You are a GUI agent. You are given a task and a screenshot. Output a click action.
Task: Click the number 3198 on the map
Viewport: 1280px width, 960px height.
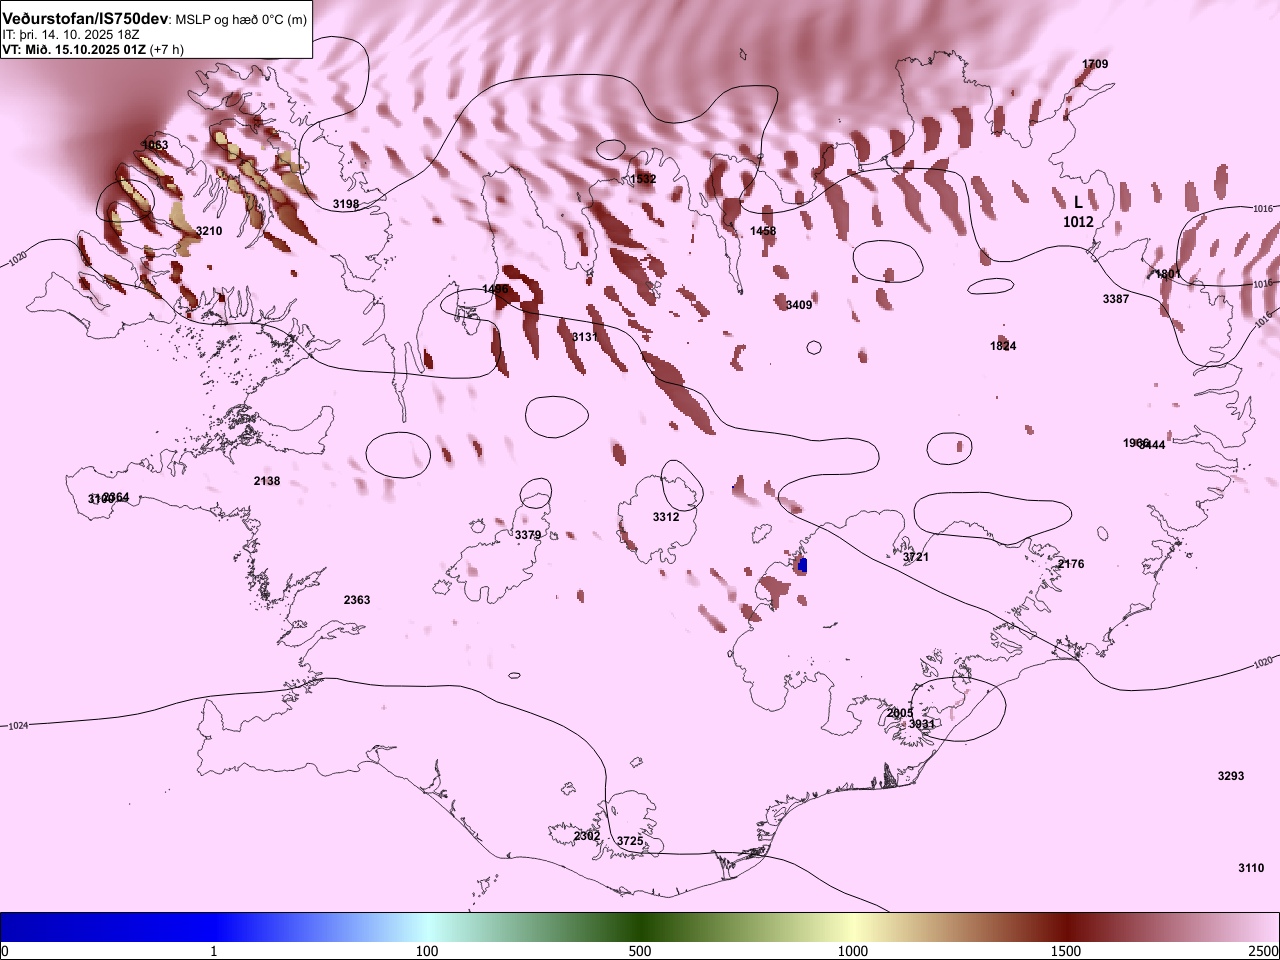(346, 204)
